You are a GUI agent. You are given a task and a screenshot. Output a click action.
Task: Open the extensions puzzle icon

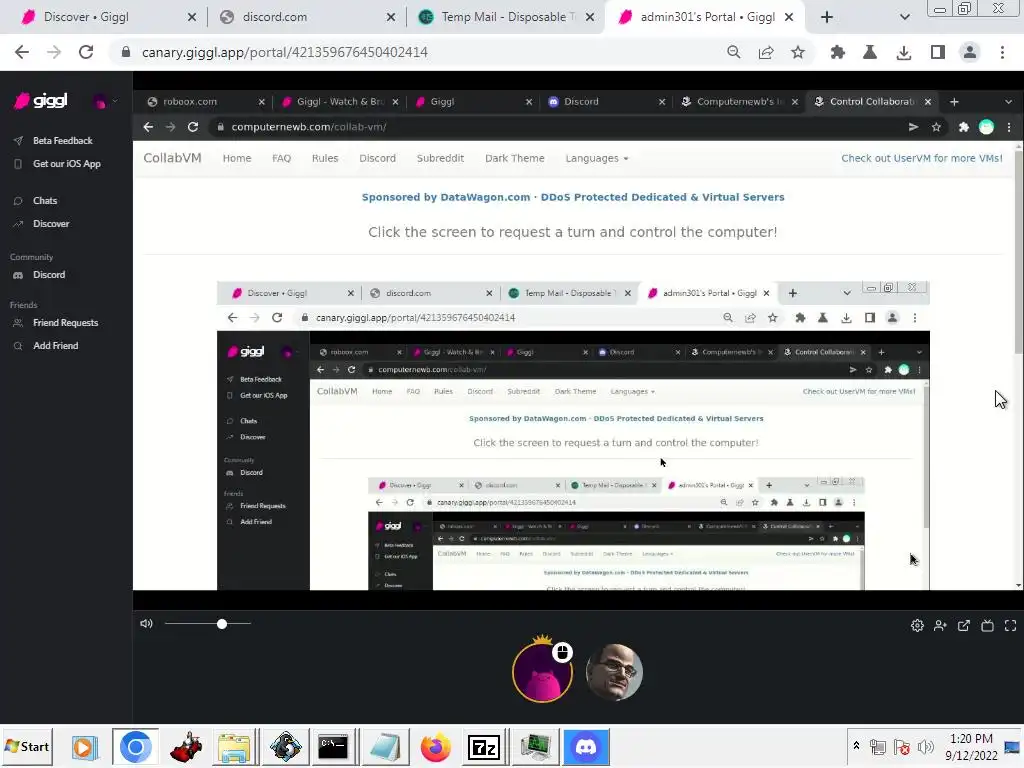[837, 52]
